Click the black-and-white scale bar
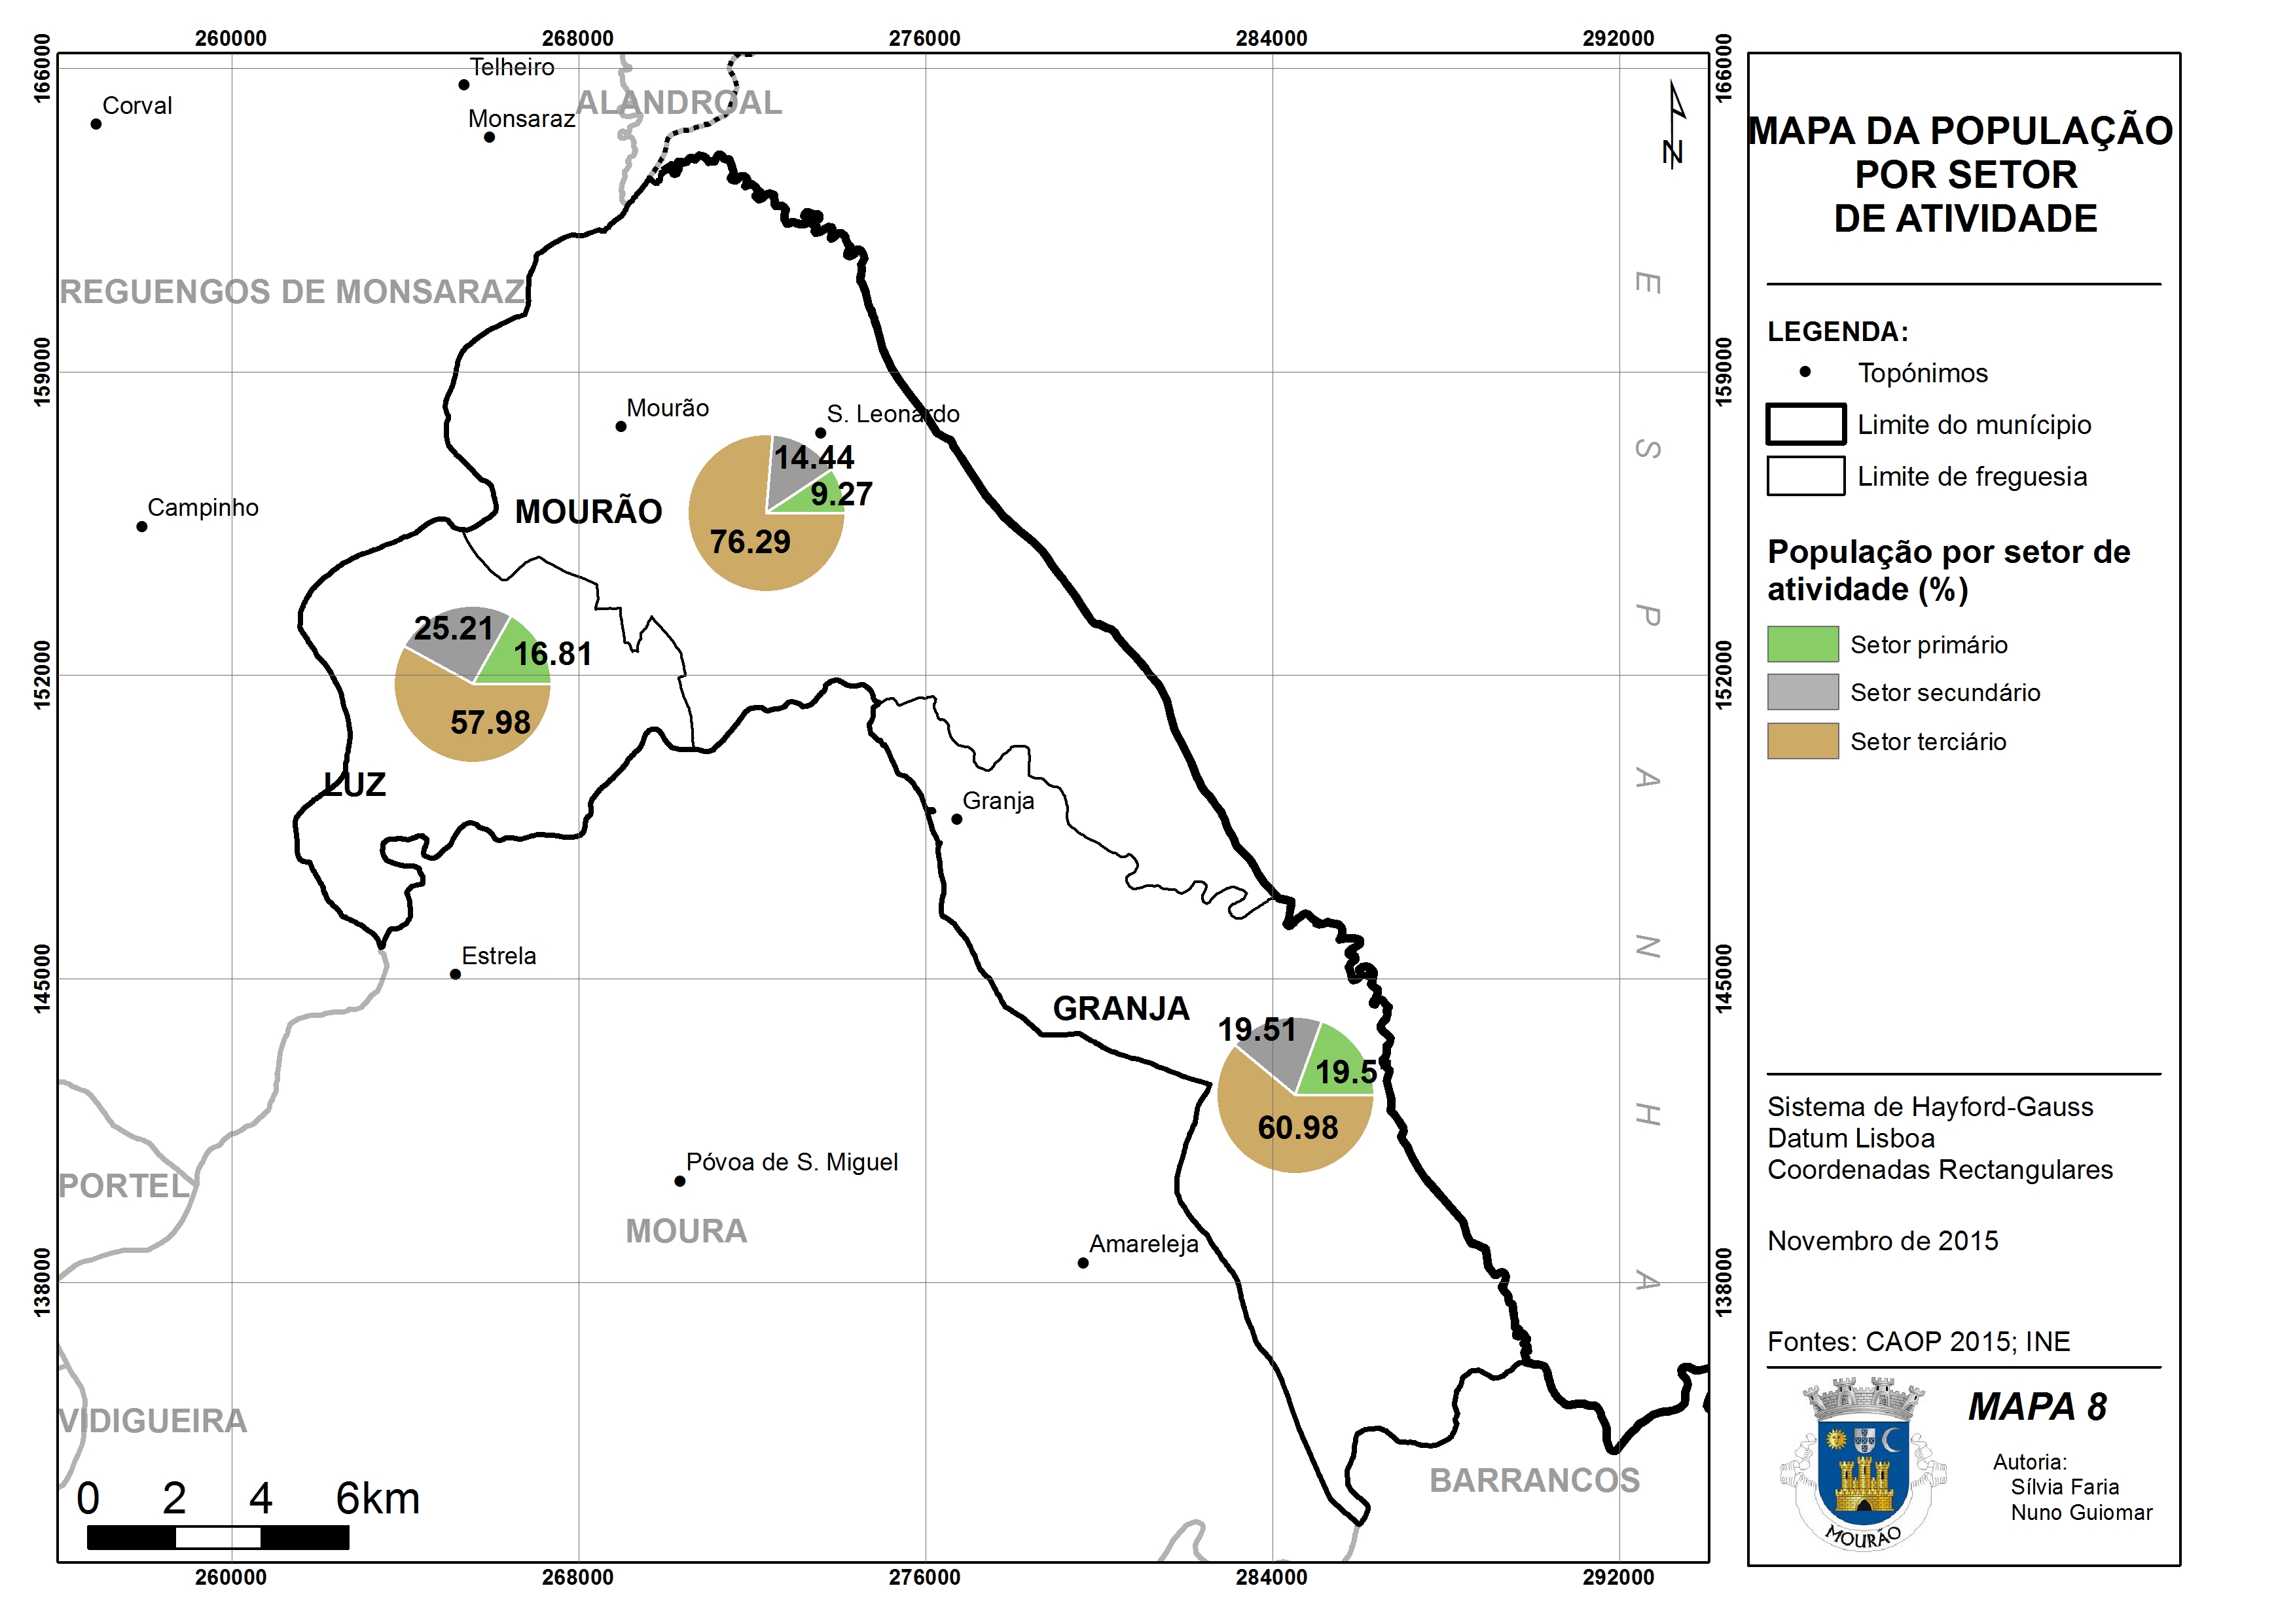 (x=218, y=1538)
